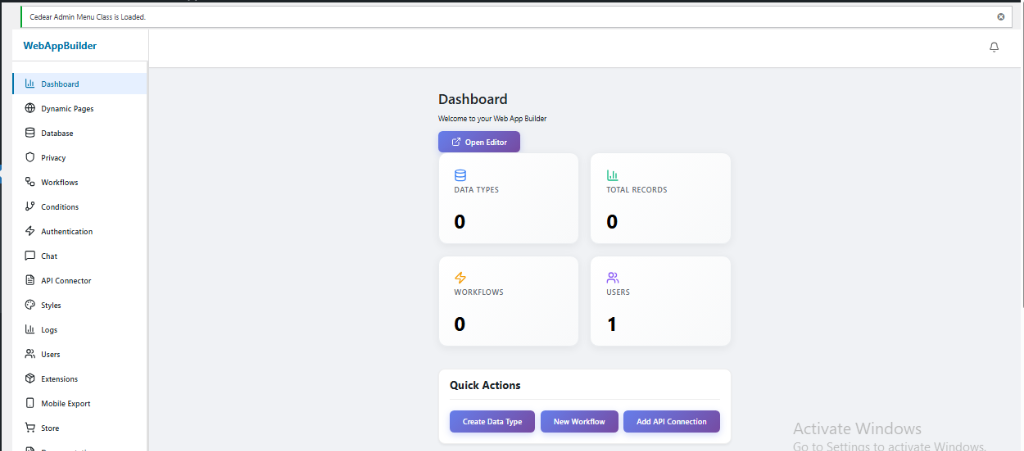Navigate to Workflows menu item
The image size is (1024, 451).
(x=79, y=182)
